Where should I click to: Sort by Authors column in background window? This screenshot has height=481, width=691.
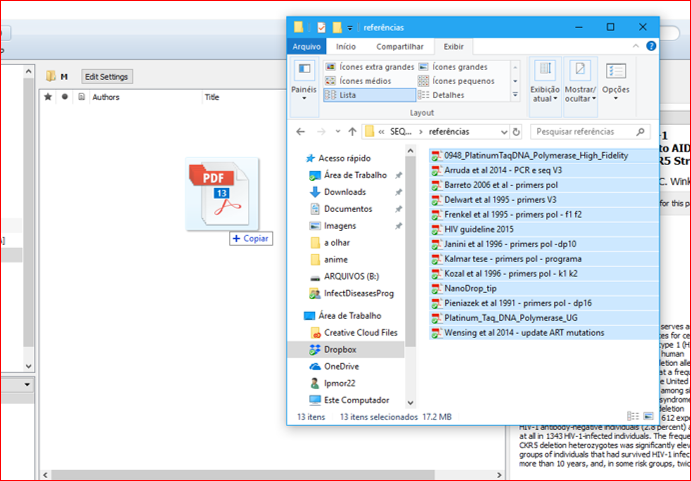(106, 97)
